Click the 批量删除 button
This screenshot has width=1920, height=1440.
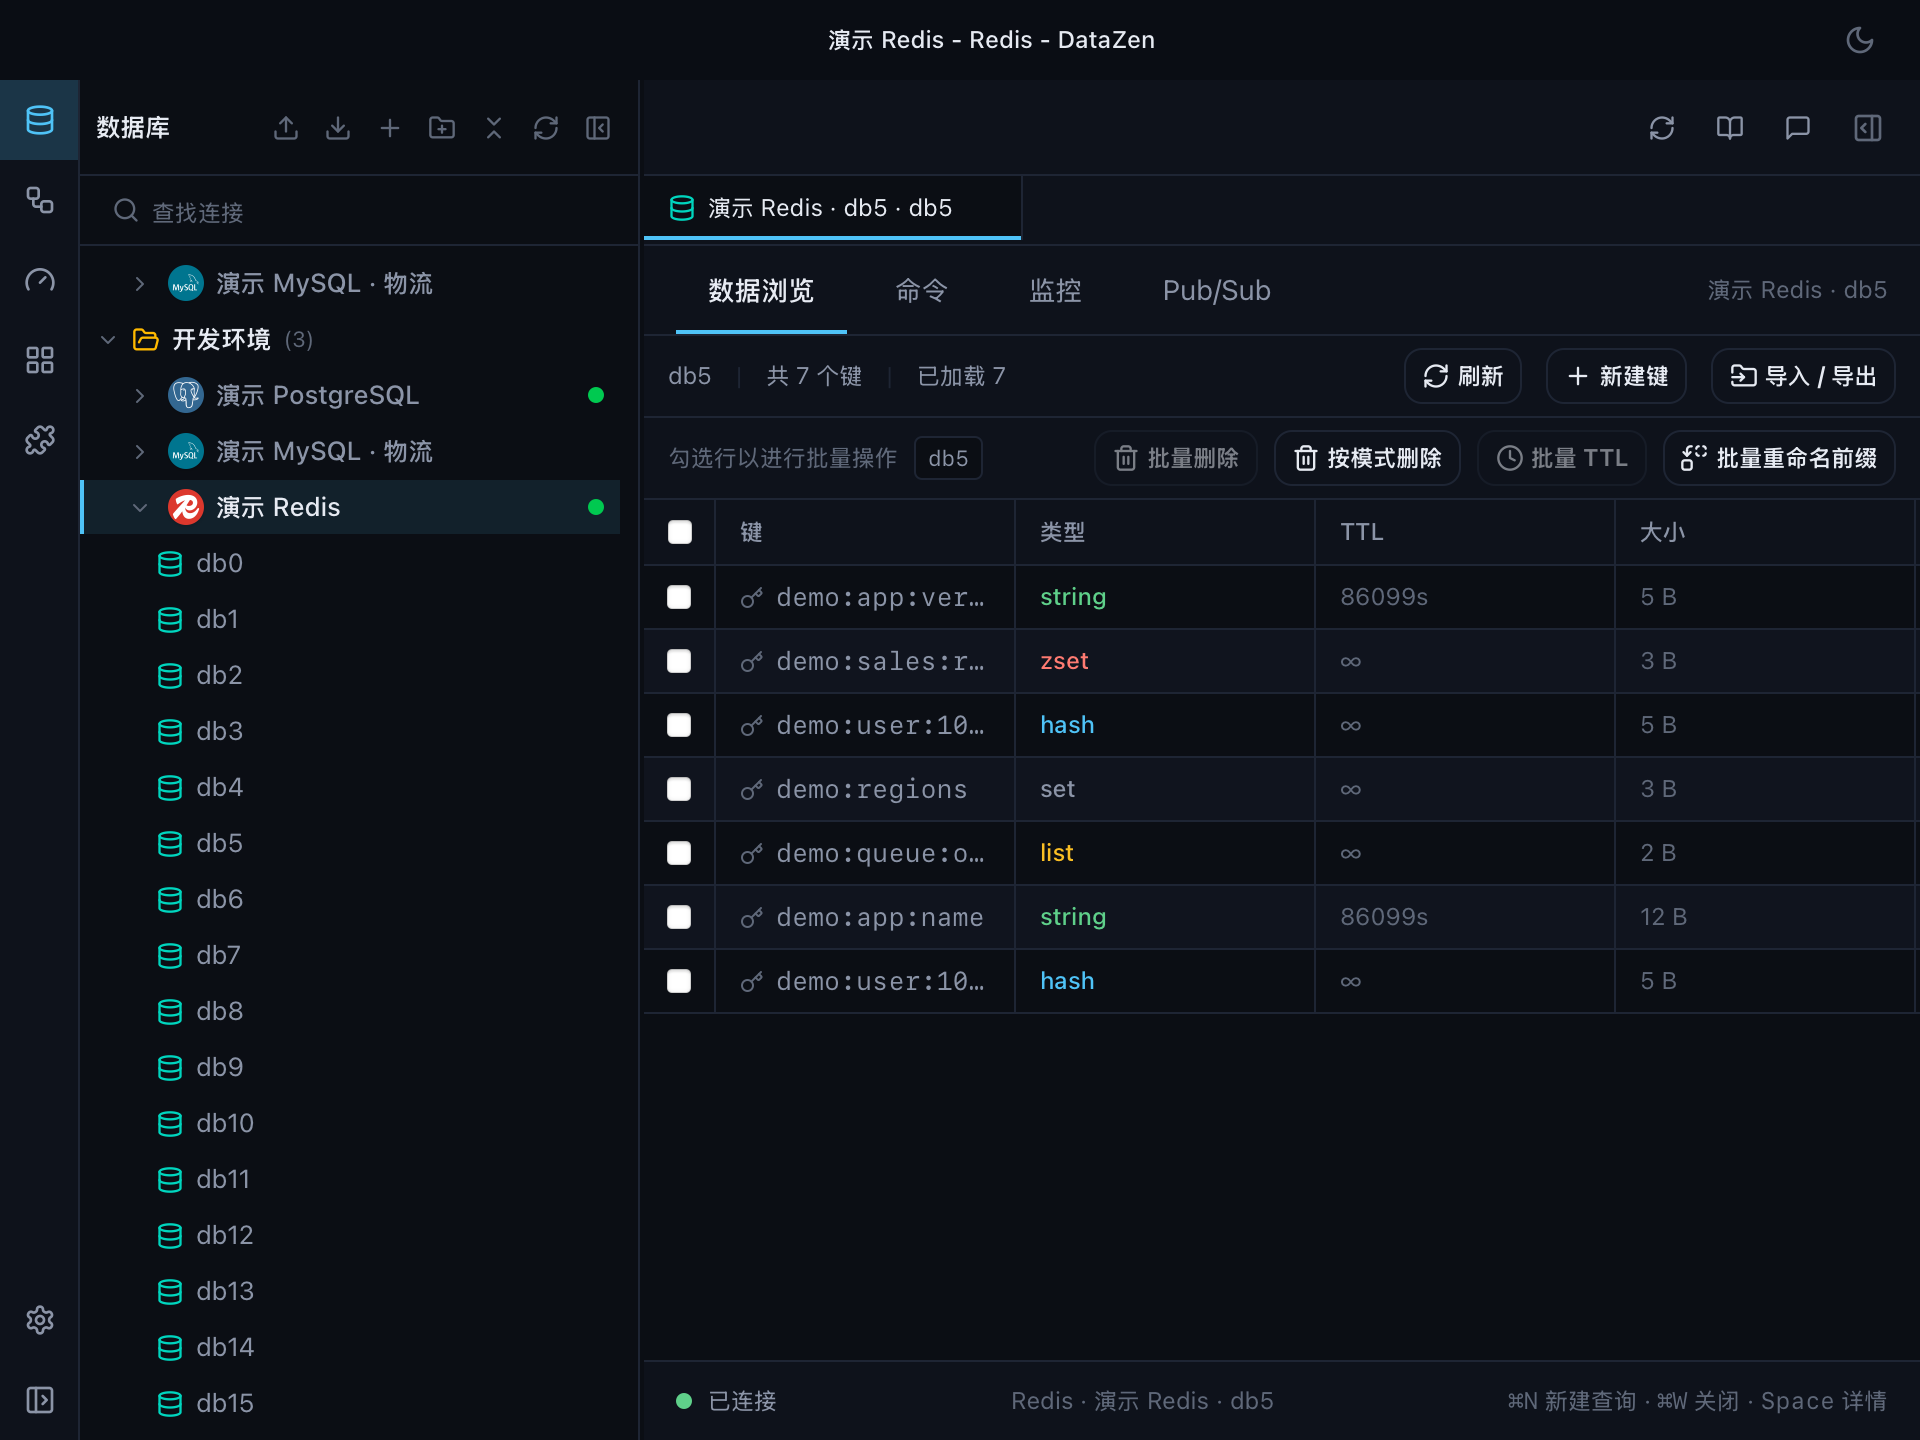1176,458
